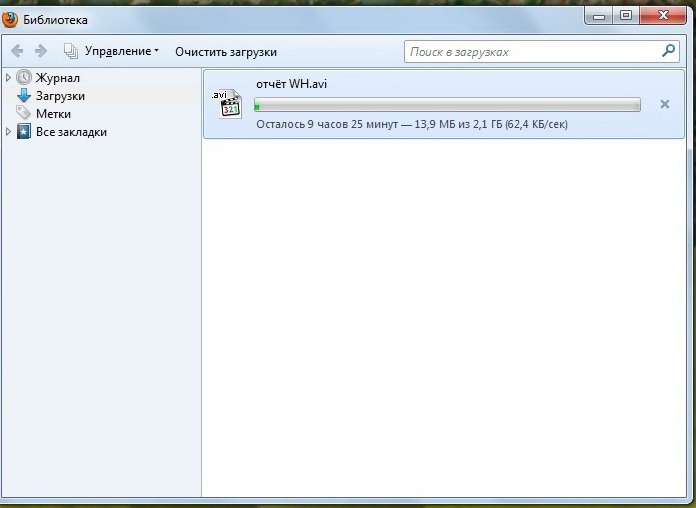
Task: Minimize the Библиотека window
Action: point(599,16)
